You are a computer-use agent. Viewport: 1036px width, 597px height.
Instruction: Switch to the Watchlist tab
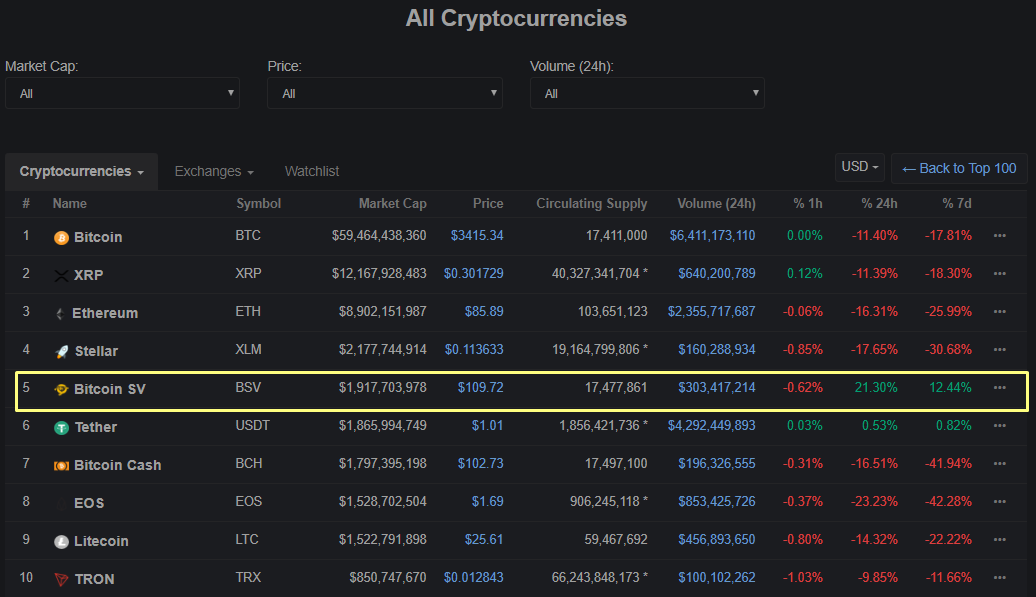point(312,172)
